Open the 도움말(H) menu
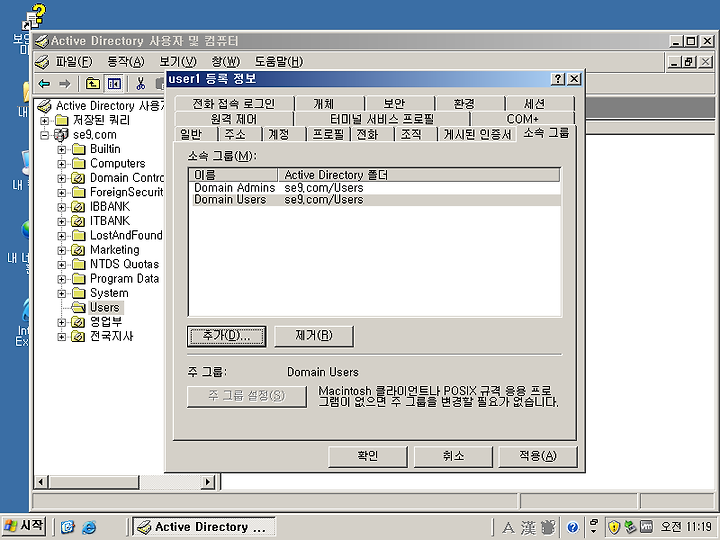Image resolution: width=720 pixels, height=540 pixels. click(x=279, y=62)
